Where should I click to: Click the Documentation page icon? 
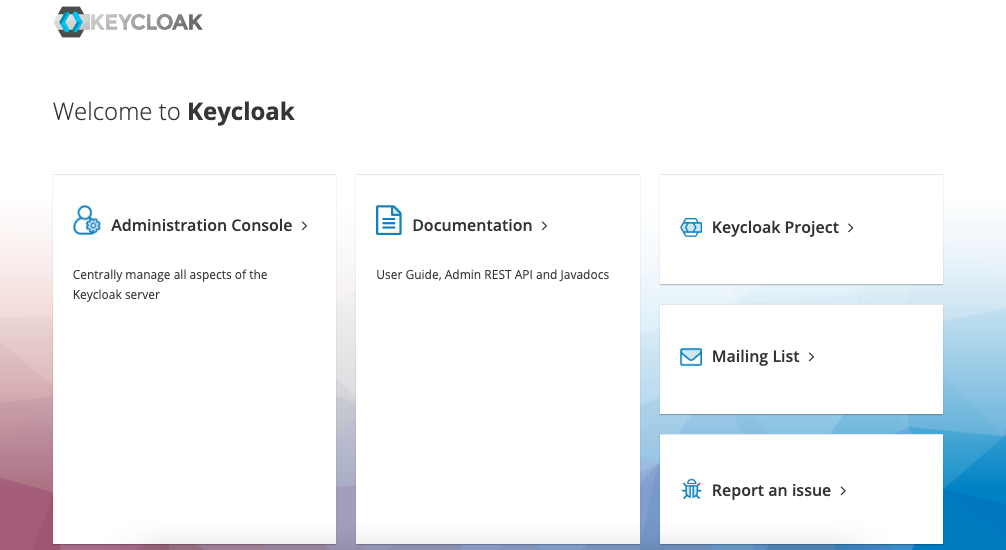(x=389, y=220)
